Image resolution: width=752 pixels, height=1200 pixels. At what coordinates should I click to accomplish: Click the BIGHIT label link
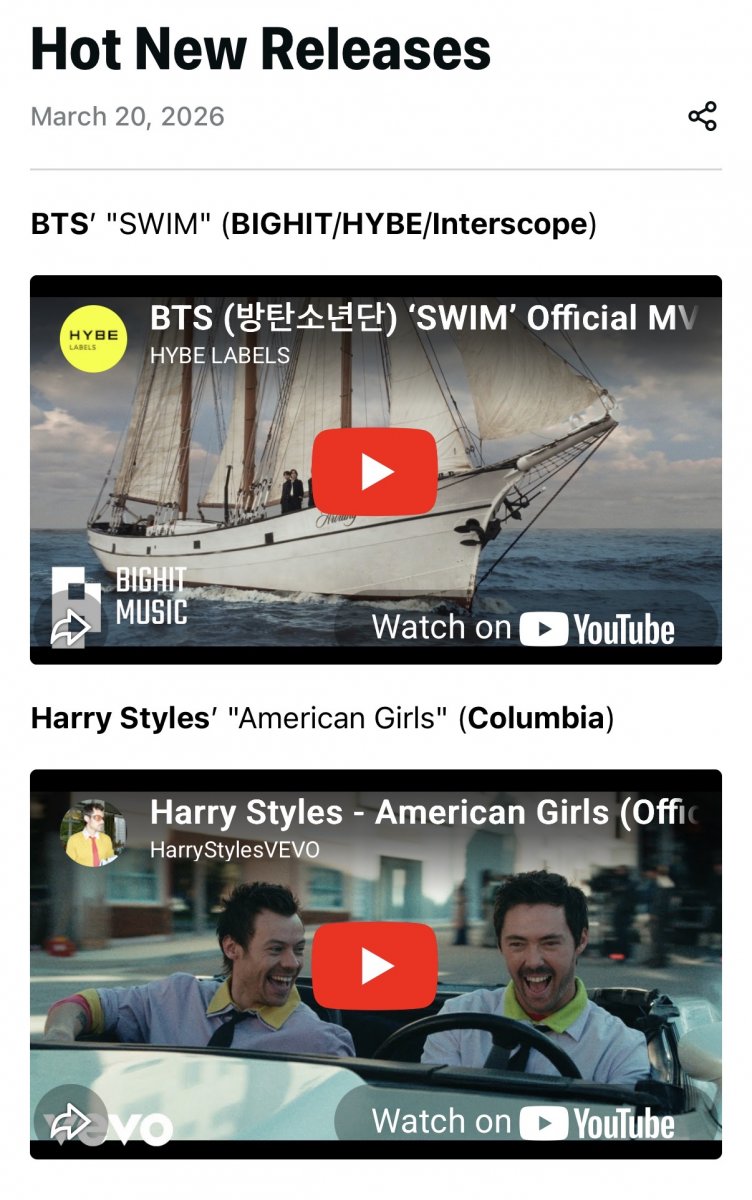coord(283,223)
